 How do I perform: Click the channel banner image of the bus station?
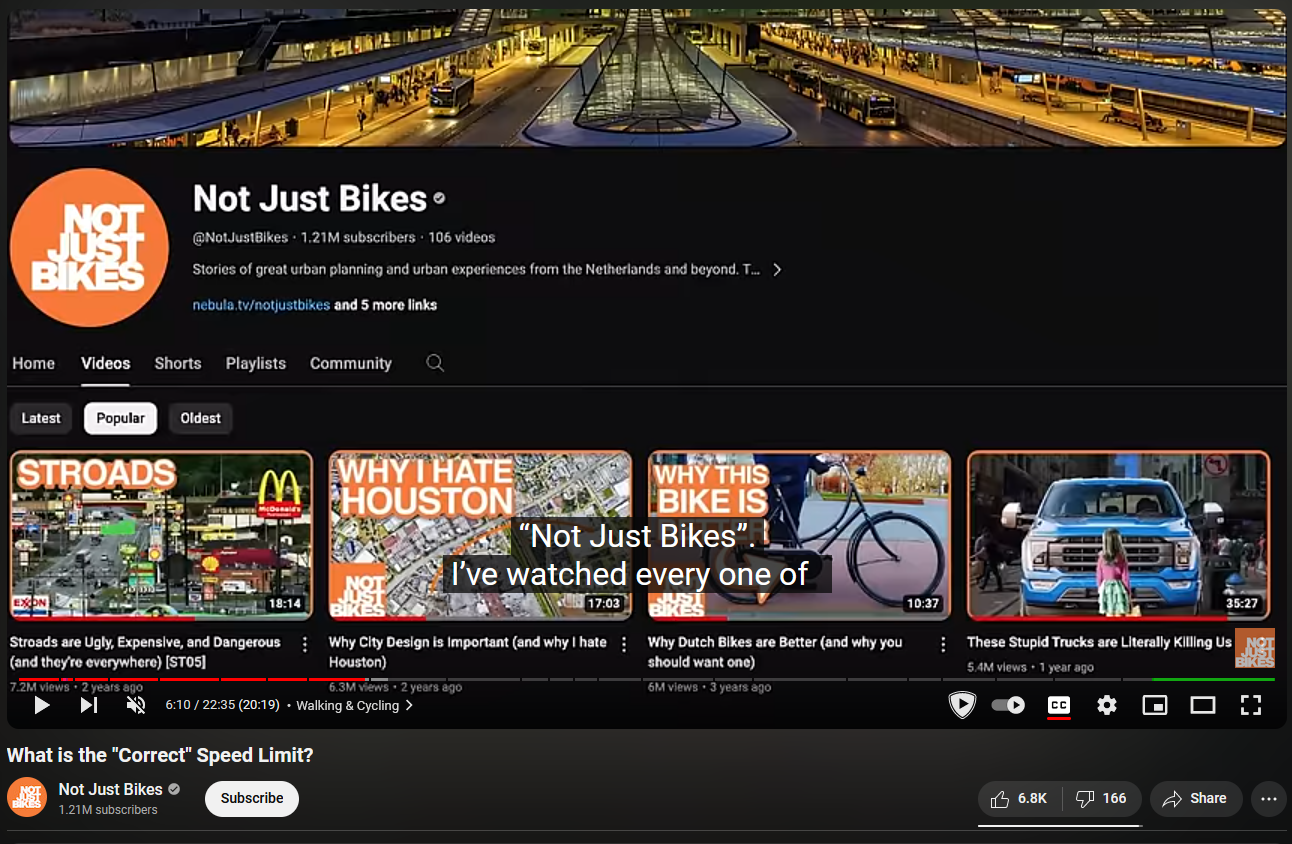pos(647,78)
